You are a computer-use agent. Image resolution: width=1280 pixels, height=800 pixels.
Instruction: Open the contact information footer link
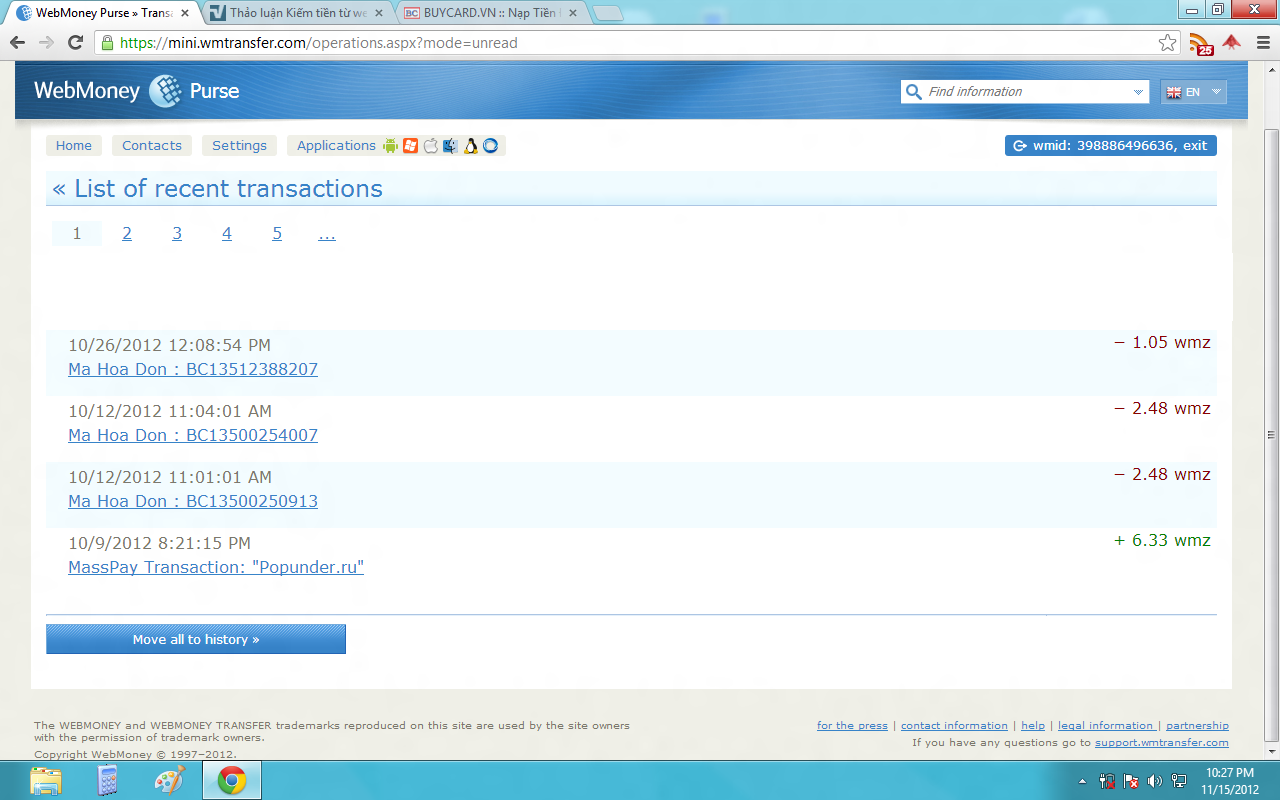954,725
